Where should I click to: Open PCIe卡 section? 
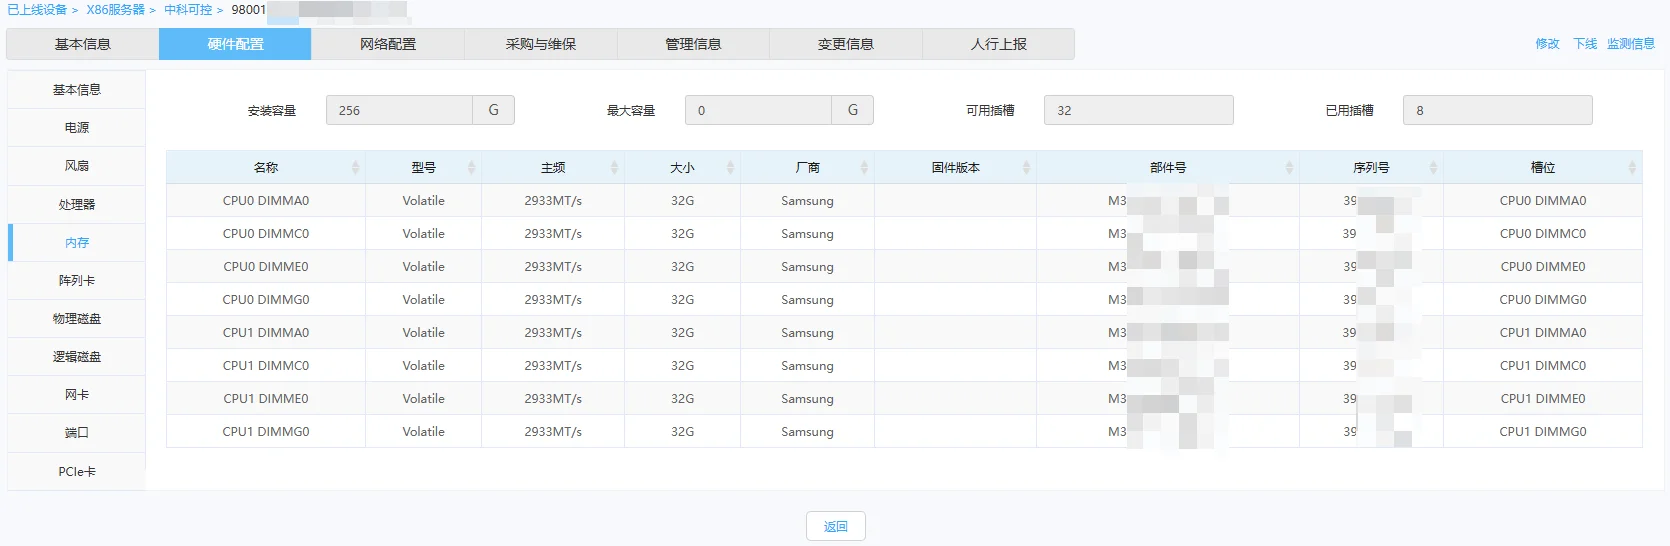tap(77, 472)
